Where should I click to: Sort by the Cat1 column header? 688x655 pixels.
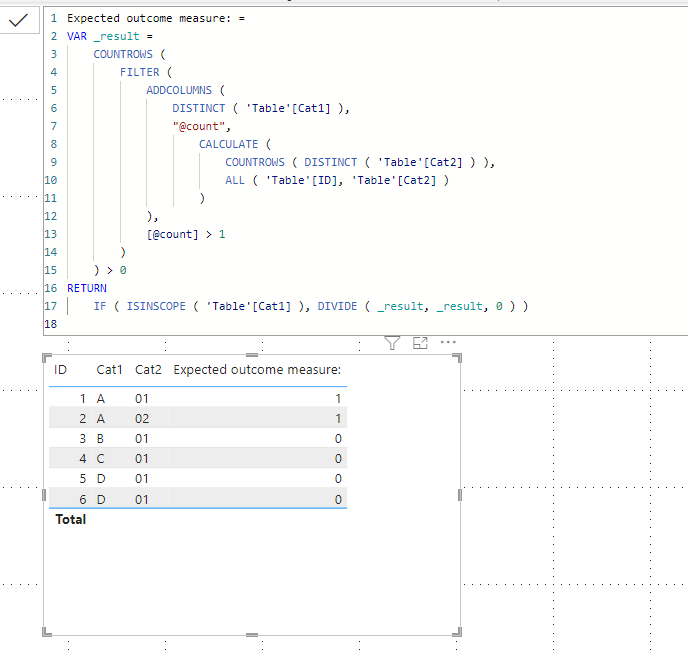[x=109, y=370]
